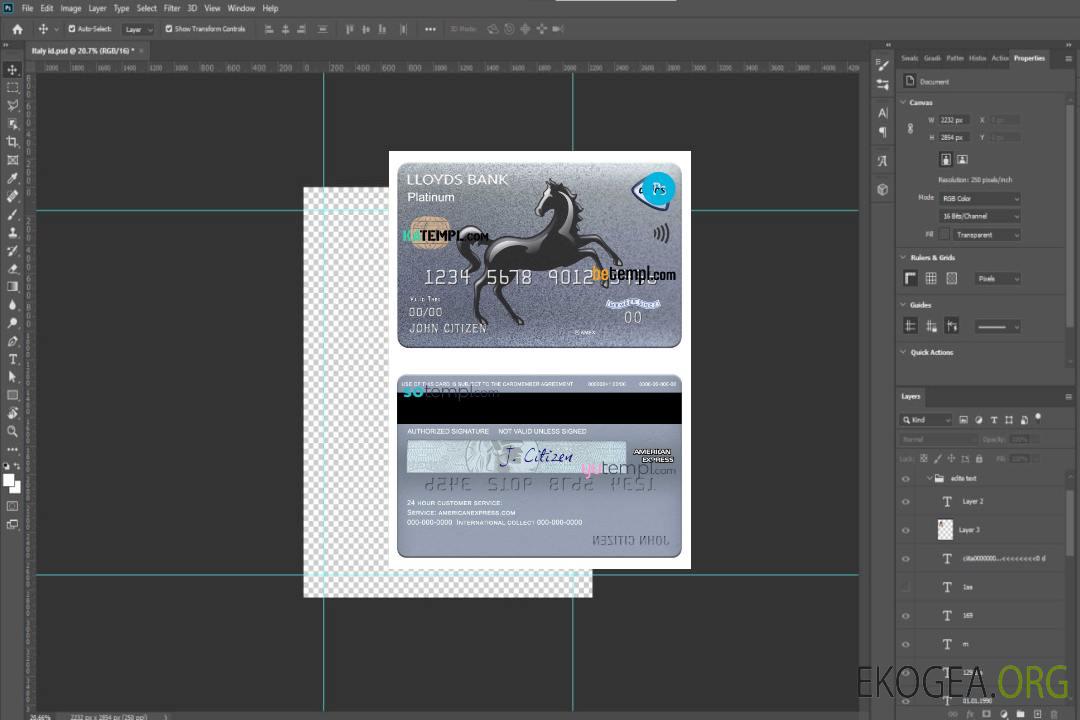The height and width of the screenshot is (720, 1080).
Task: Click the foreground color swatch
Action: coord(8,480)
